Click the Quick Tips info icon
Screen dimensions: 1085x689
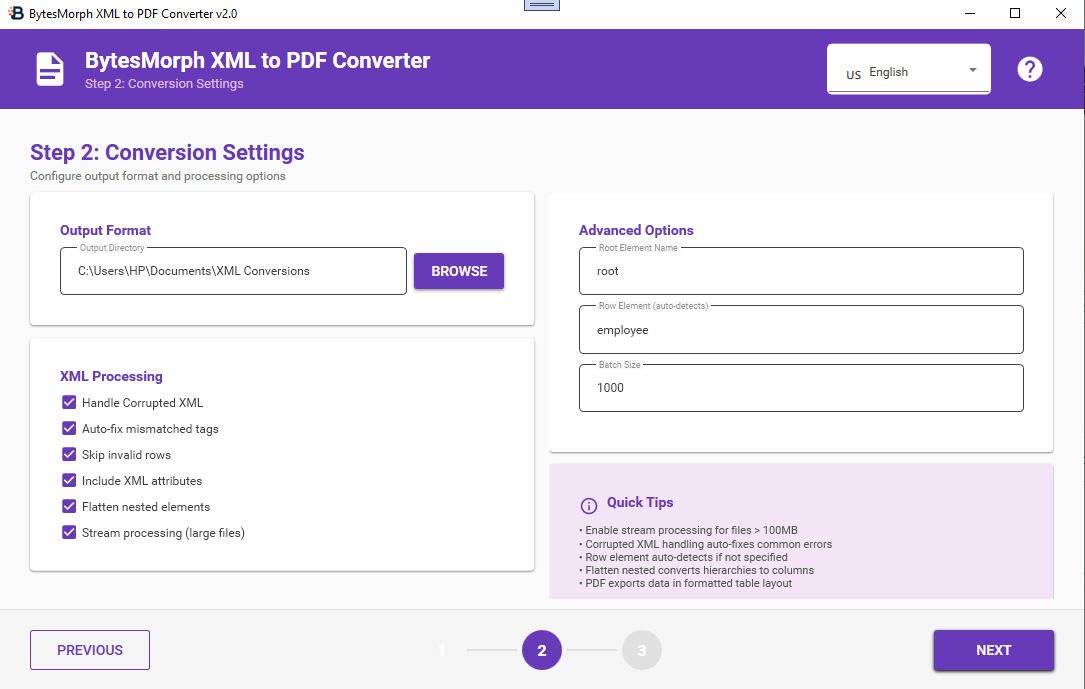pos(588,506)
